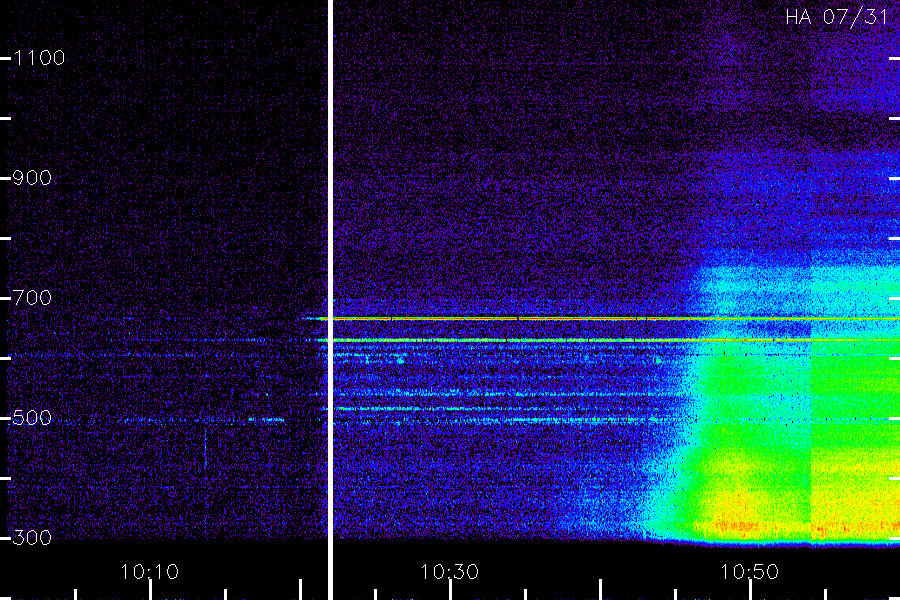This screenshot has height=600, width=900.
Task: Click the 900 frequency axis label
Action: [x=32, y=178]
